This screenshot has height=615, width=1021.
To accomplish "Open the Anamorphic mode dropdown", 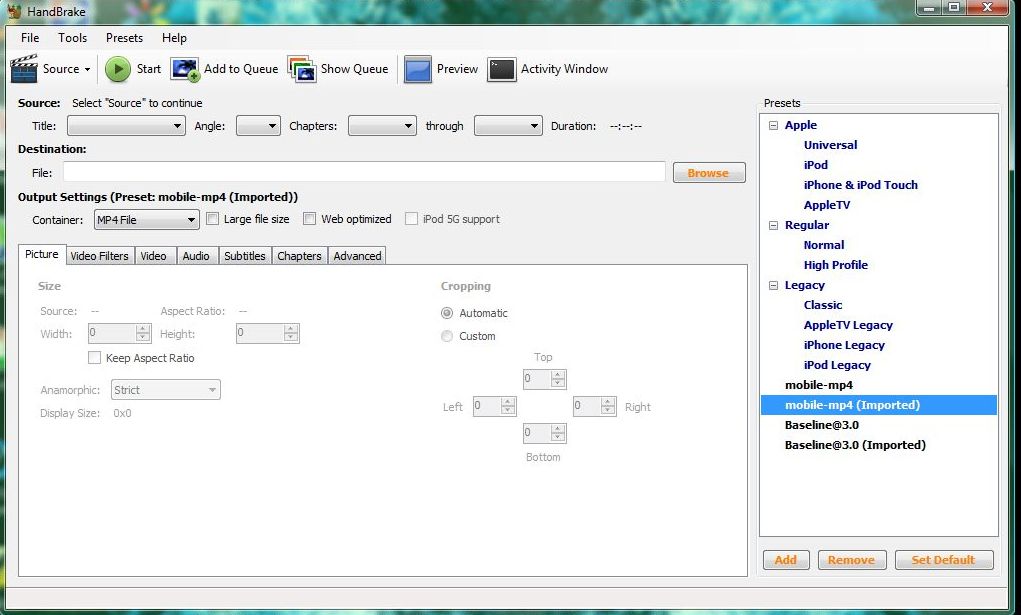I will click(214, 389).
